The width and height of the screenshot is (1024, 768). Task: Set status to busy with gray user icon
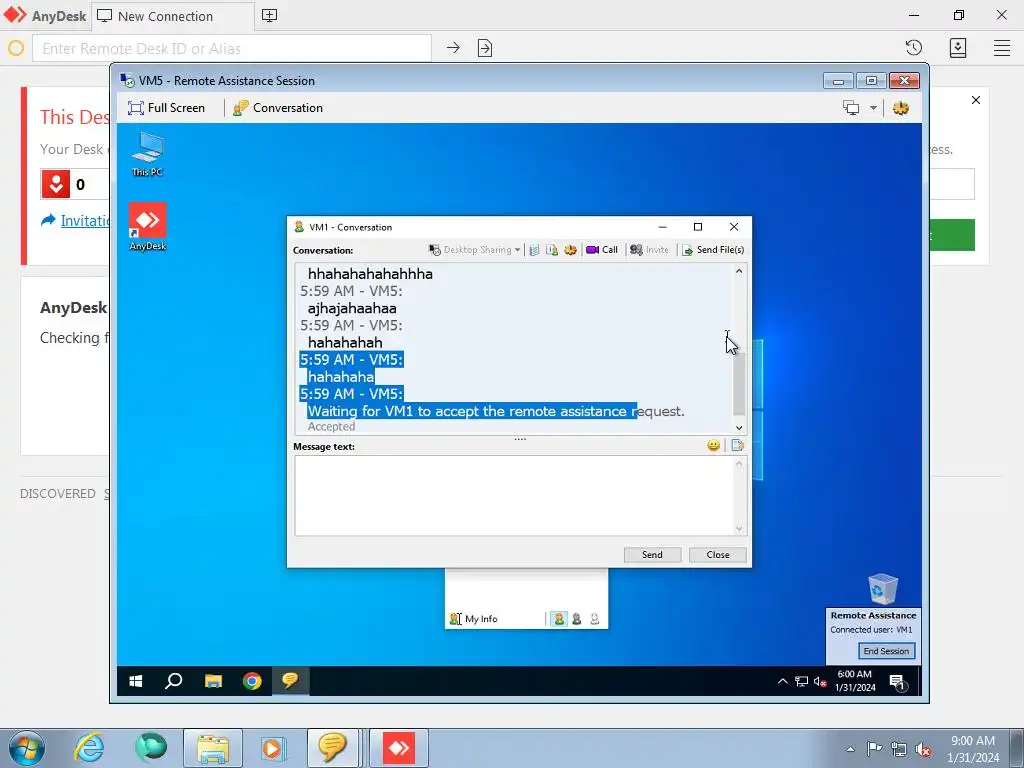pos(577,618)
